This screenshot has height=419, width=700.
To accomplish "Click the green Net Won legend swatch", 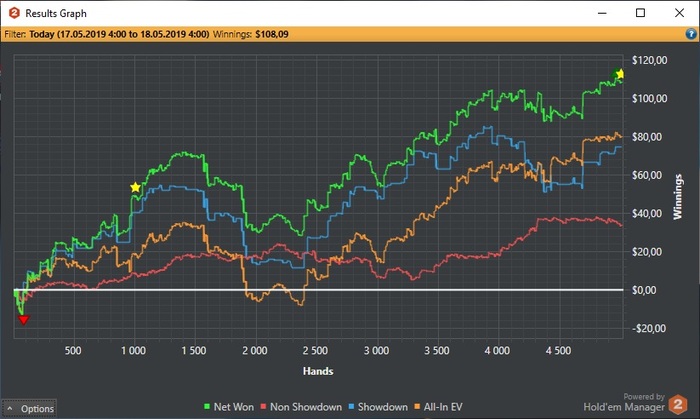I will coord(207,407).
